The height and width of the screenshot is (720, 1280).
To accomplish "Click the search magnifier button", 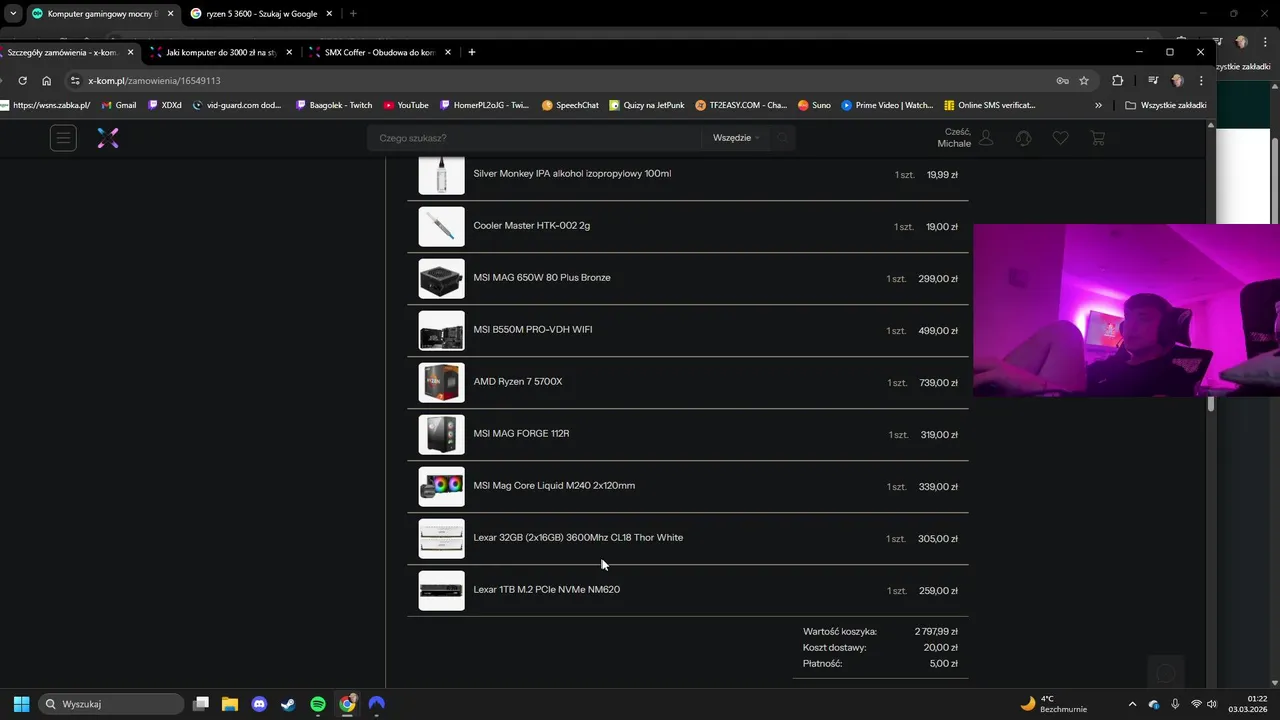I will click(782, 138).
